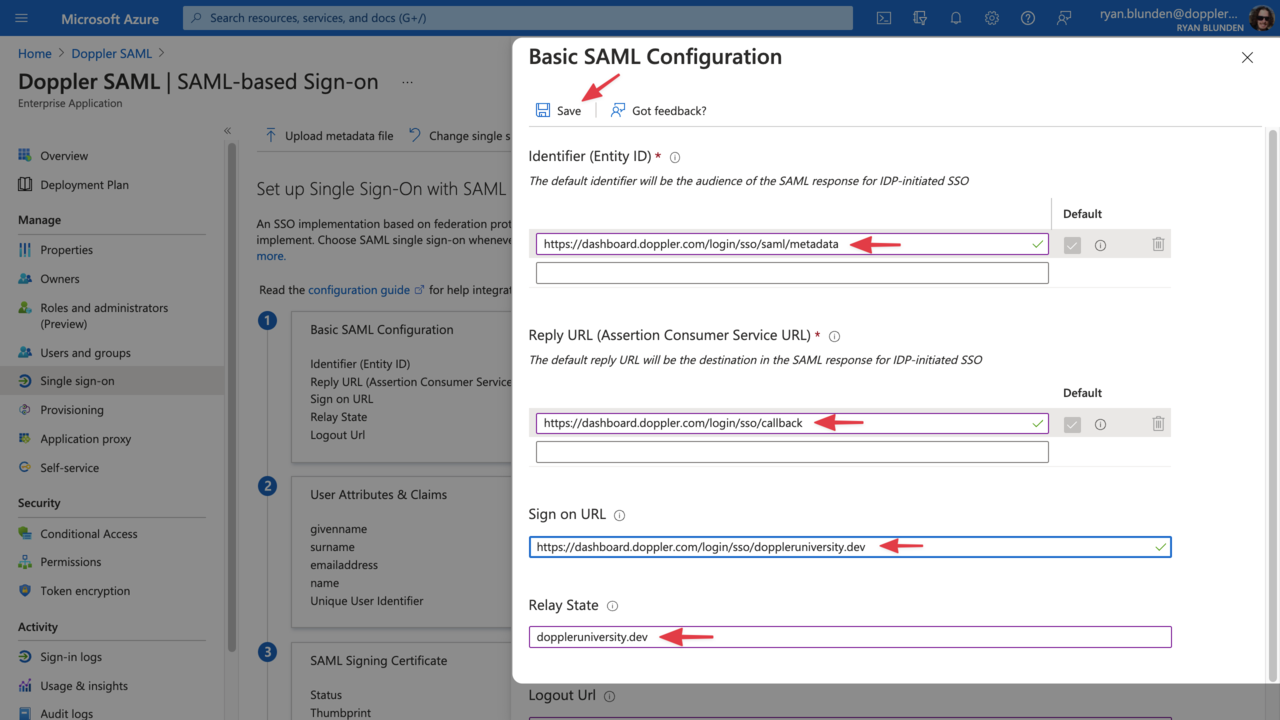Select Single sign-on in the sidebar

pos(112,381)
